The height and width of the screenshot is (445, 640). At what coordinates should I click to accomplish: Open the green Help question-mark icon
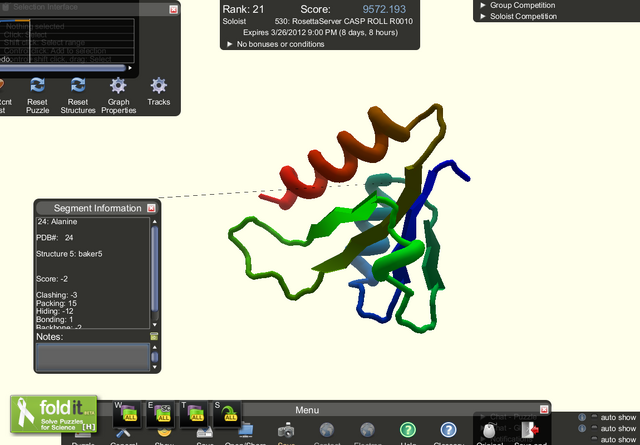click(x=407, y=430)
